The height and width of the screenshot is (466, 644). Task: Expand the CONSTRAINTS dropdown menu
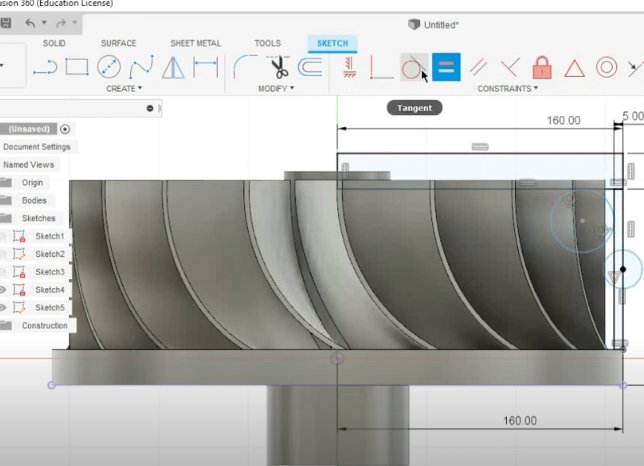click(508, 89)
